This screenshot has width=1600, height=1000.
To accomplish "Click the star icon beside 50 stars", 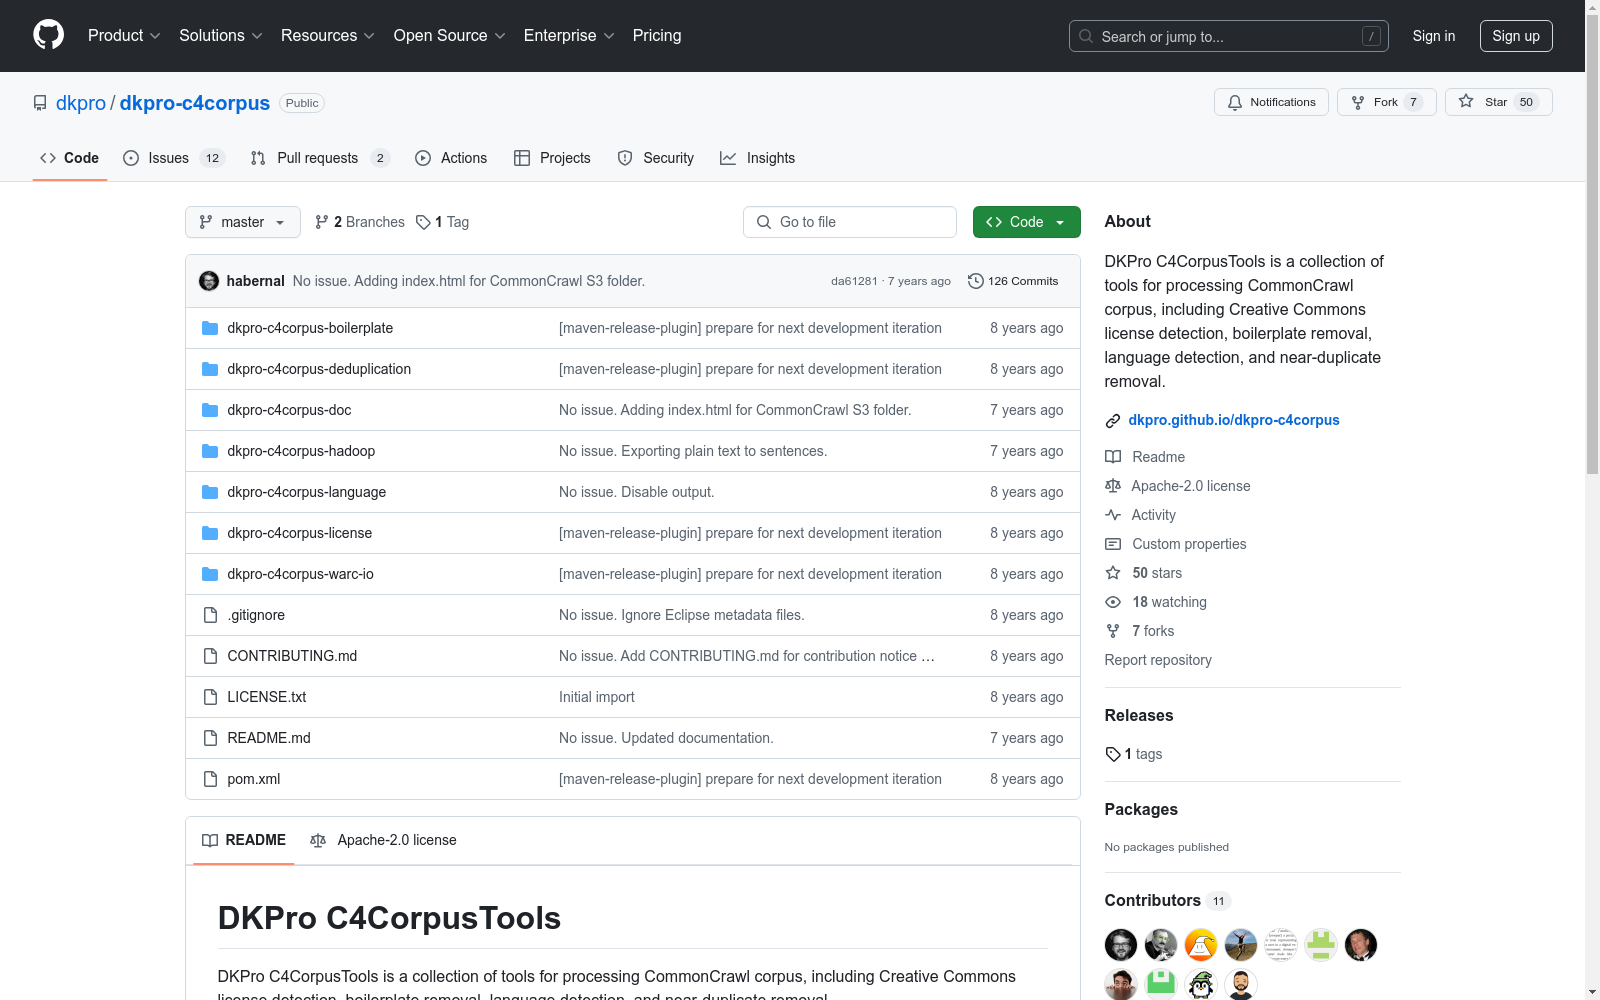I will click(1113, 573).
